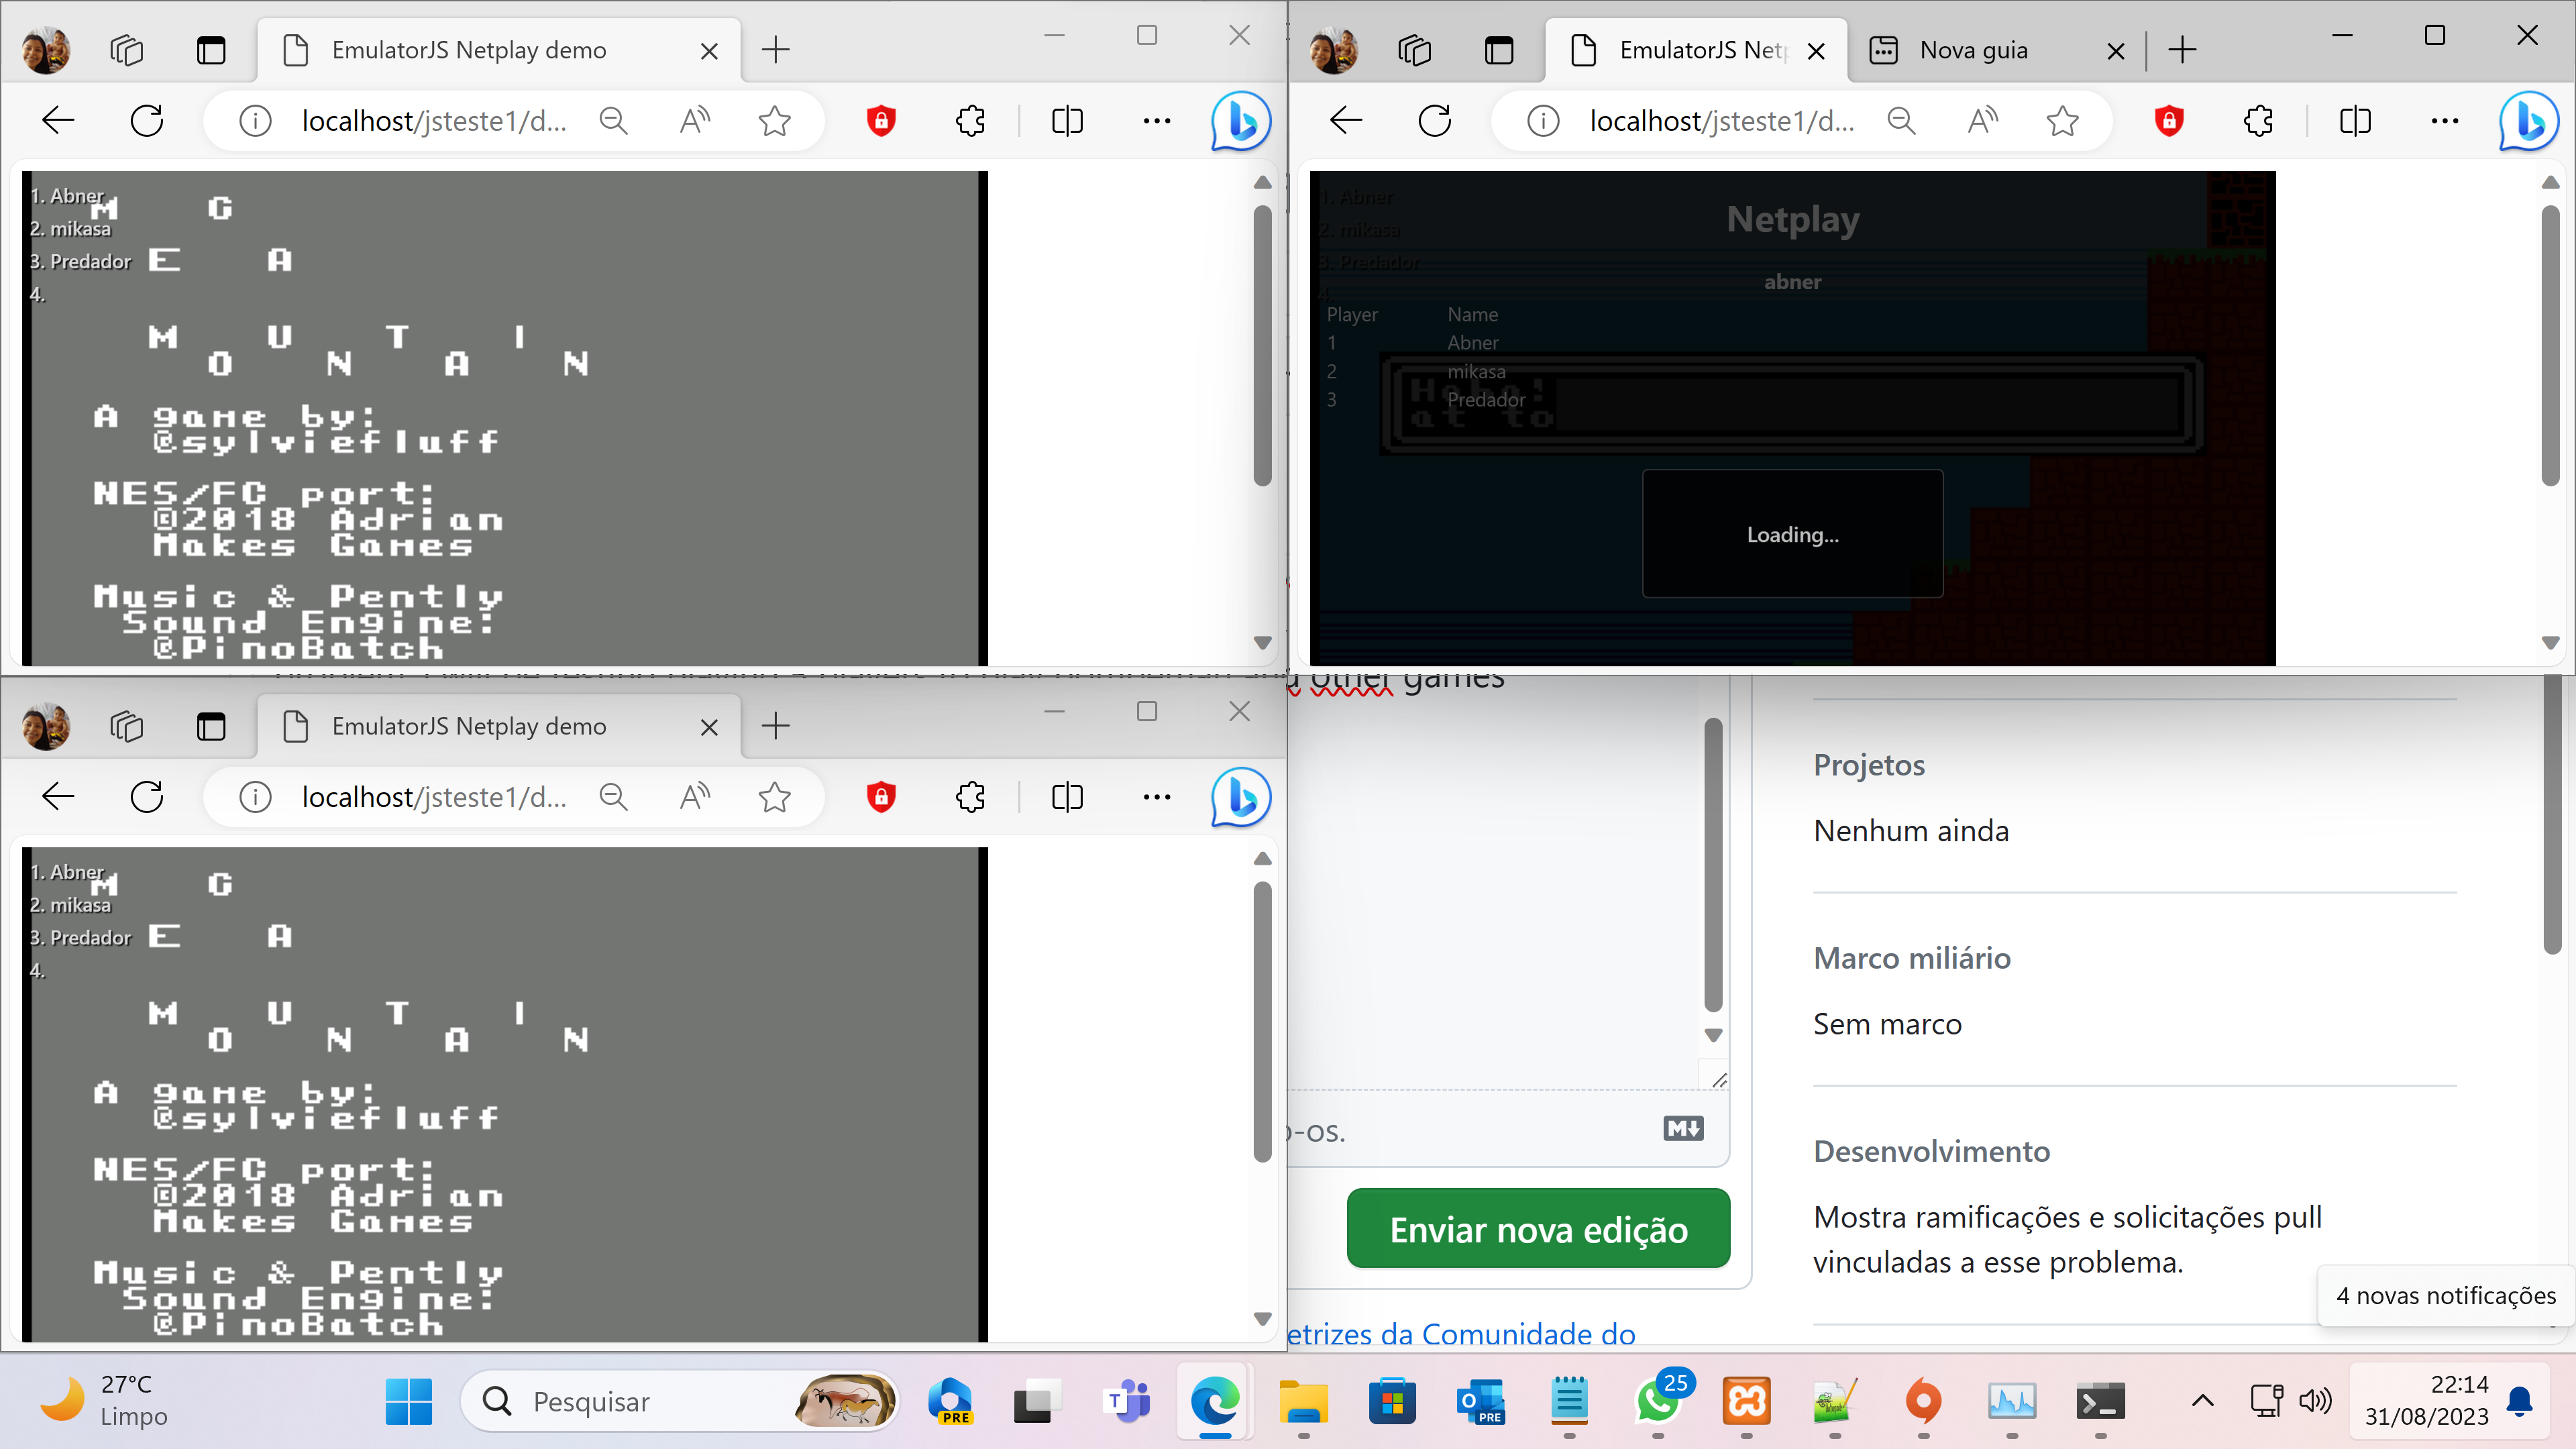The image size is (2576, 1449).
Task: Click Read aloud icon in bottom-left browser
Action: (x=694, y=797)
